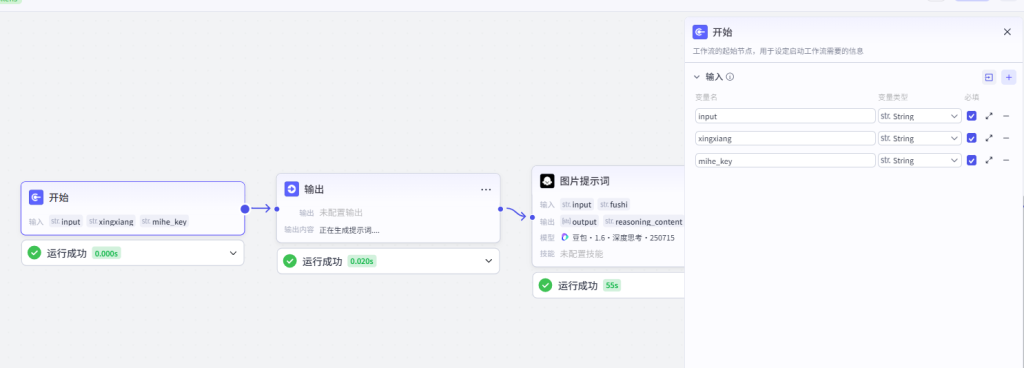This screenshot has width=1024, height=368.
Task: Click the 开始 icon in the side panel header
Action: coord(700,32)
